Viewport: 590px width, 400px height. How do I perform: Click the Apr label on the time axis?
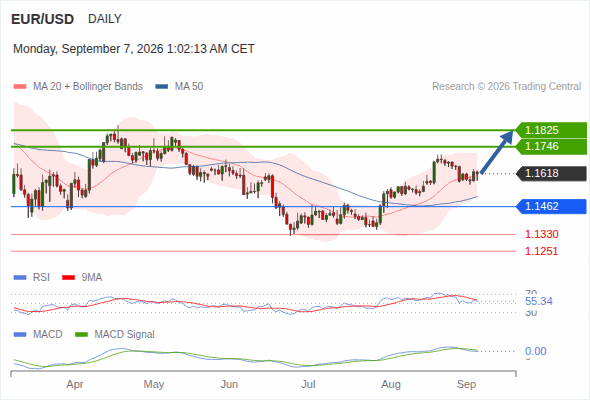pos(75,385)
